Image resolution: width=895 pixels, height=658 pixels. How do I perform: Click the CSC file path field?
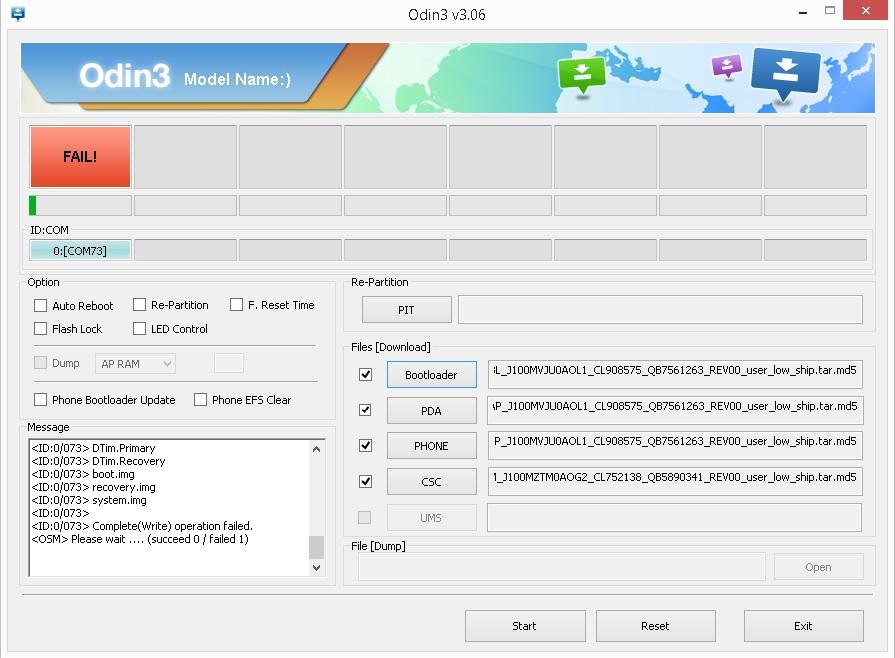675,482
